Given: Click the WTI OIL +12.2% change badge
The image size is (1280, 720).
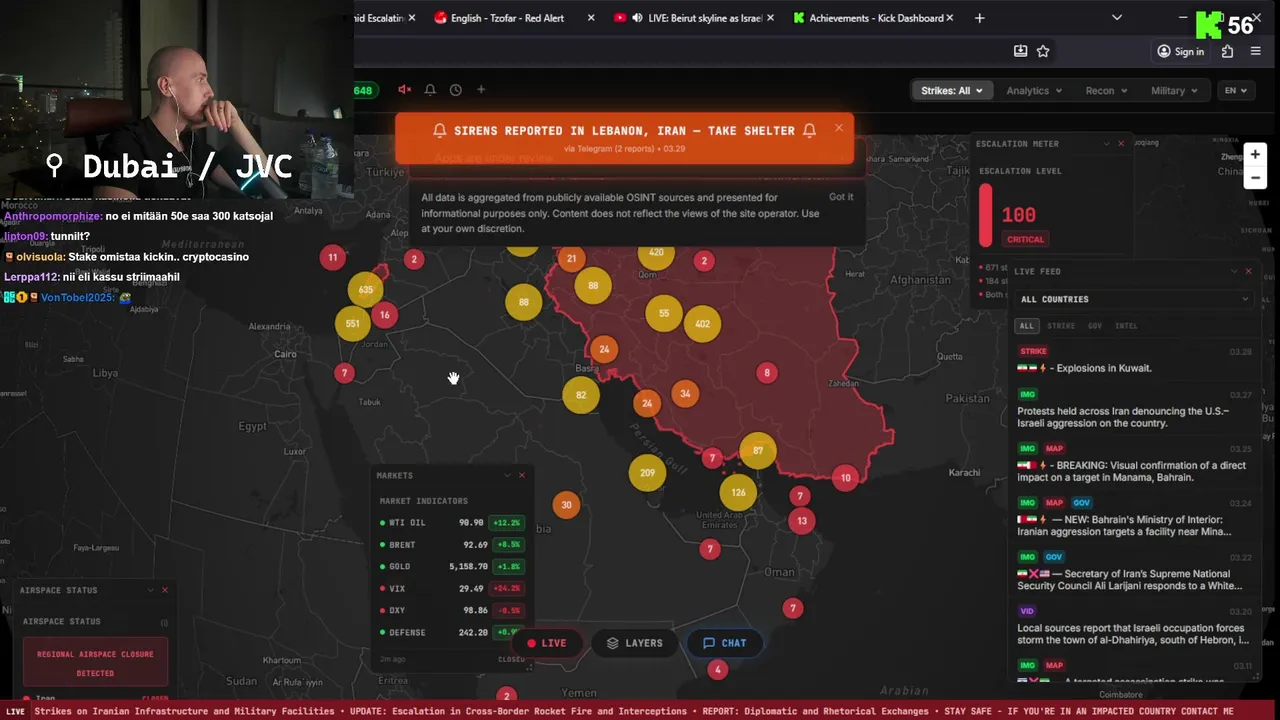Looking at the screenshot, I should (507, 523).
